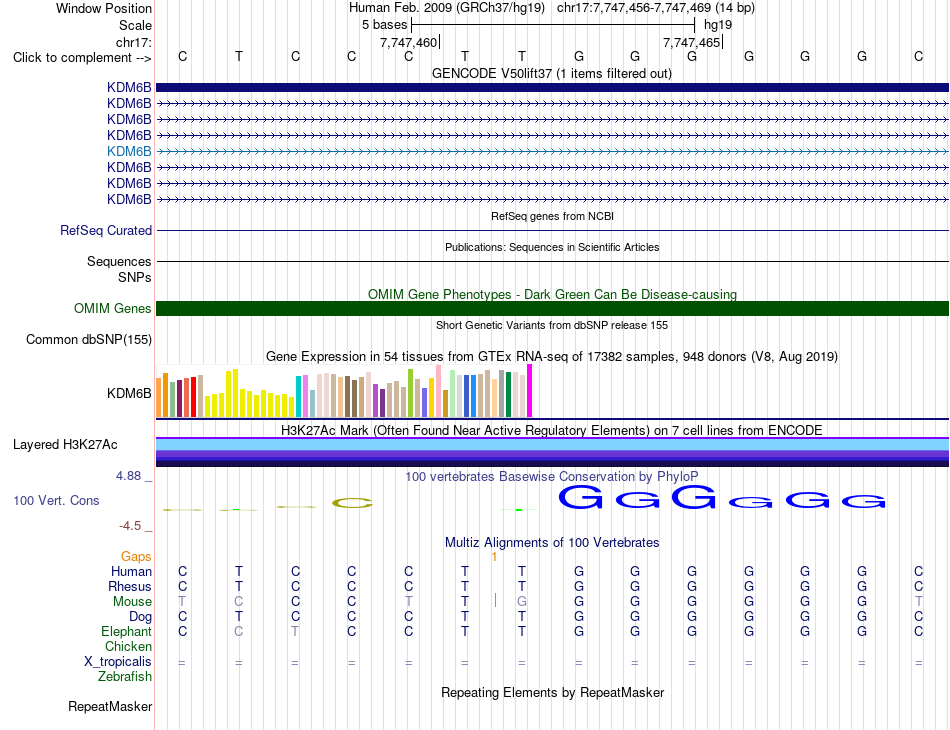Click "Human Feb. 2009 (GRCh37/hg19)" assembly text
Screen dimensions: 950x730
coord(447,8)
